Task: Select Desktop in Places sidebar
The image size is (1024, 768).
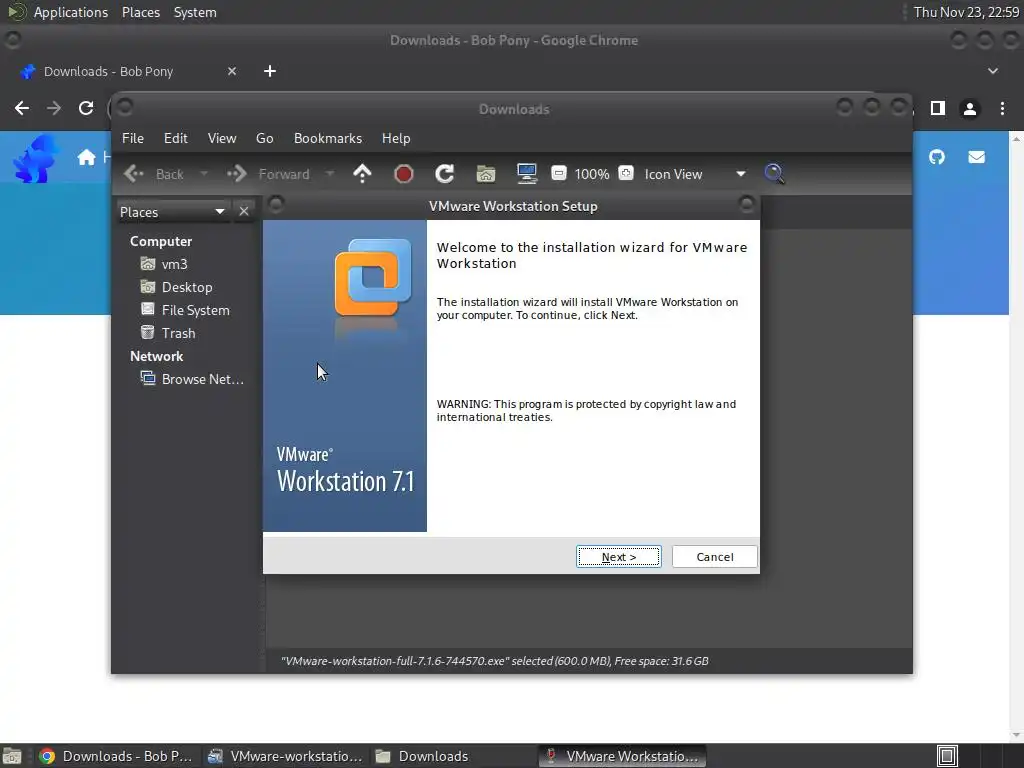Action: [x=176, y=287]
